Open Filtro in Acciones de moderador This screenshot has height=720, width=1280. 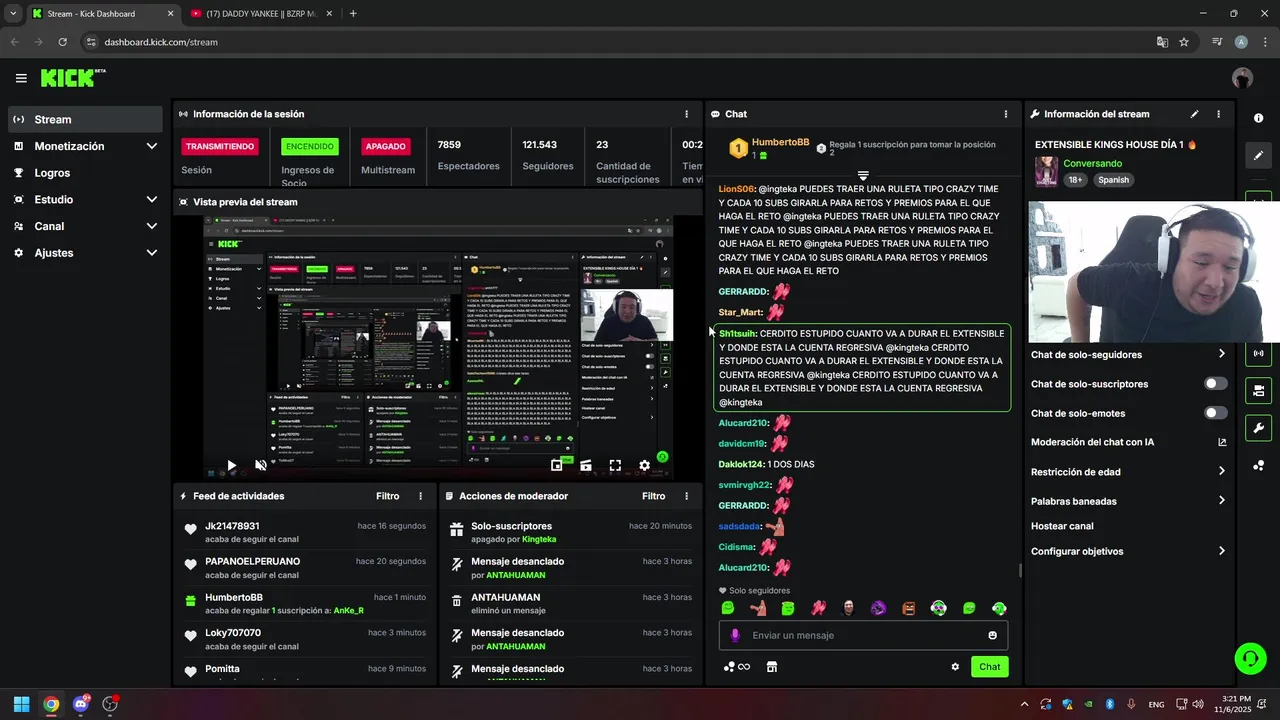(653, 496)
